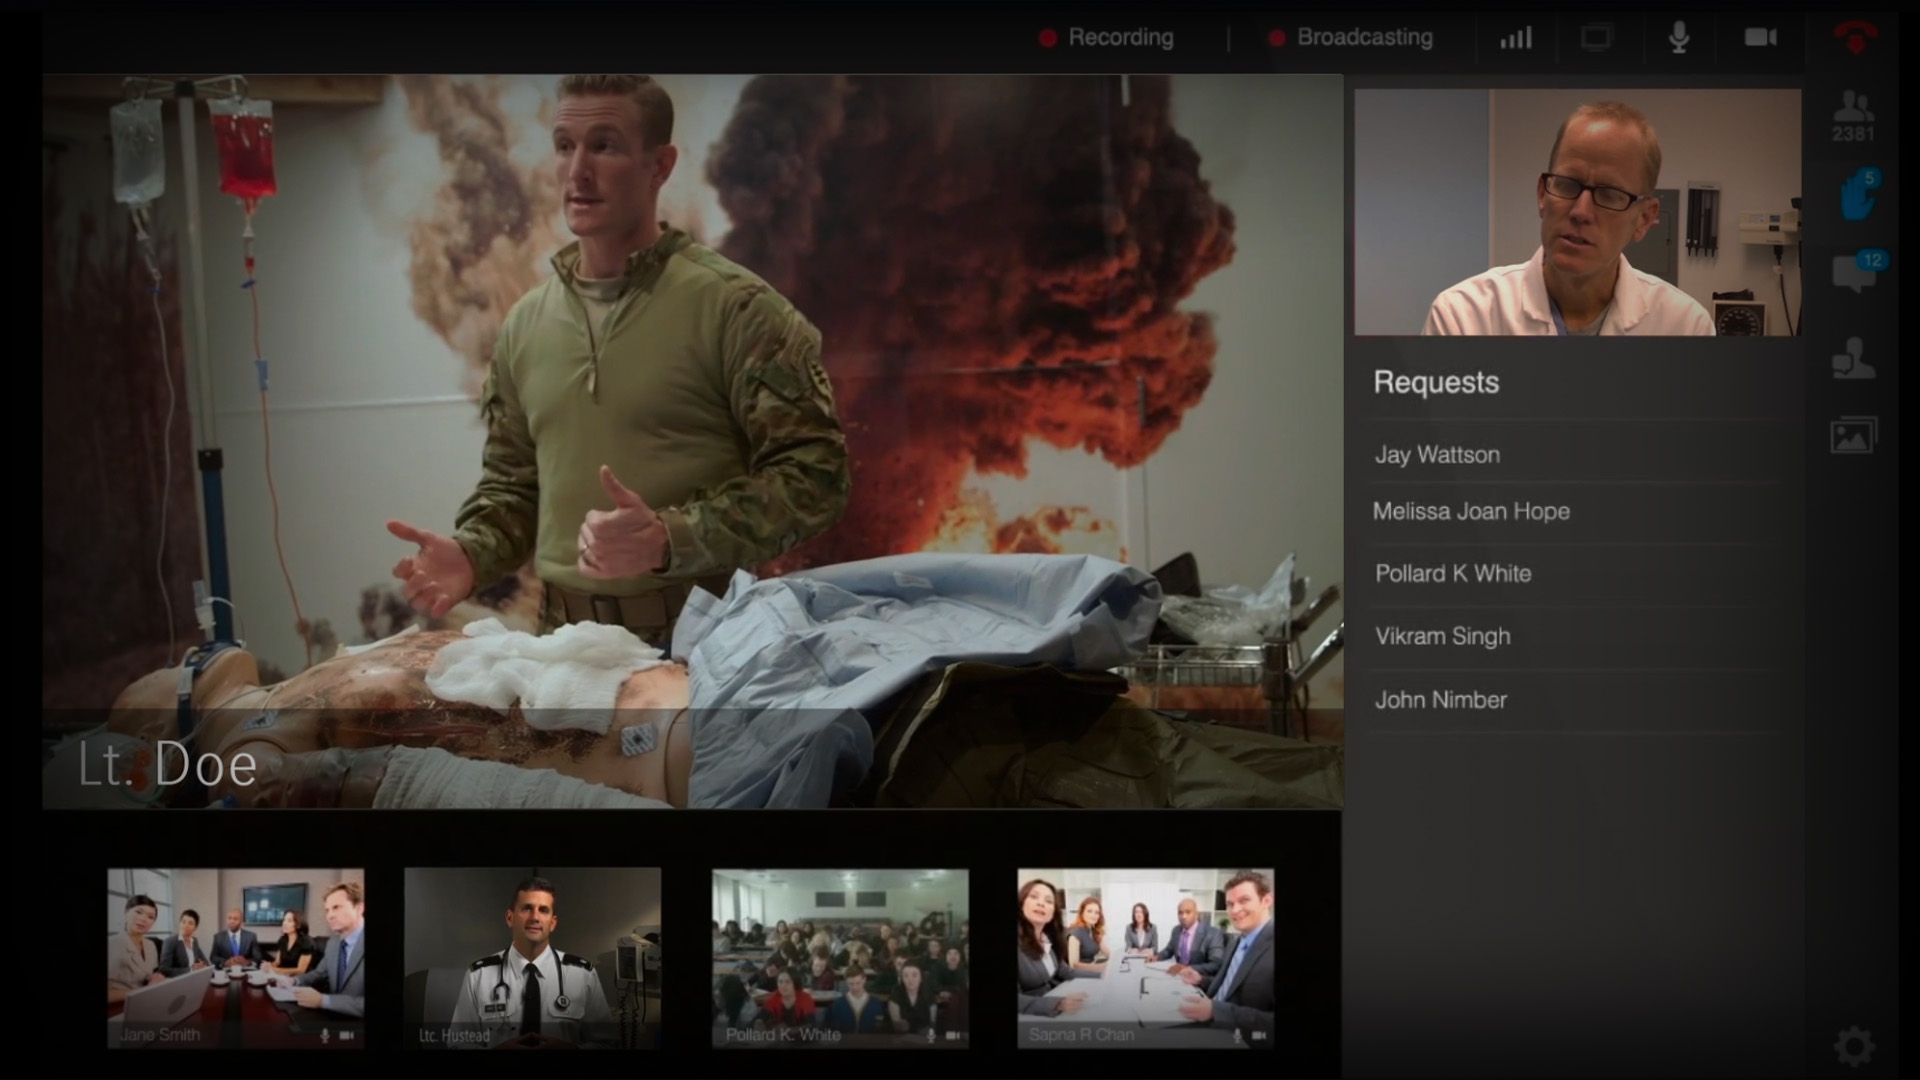Open chat messages icon with 12 badge
This screenshot has width=1920, height=1080.
click(1855, 271)
